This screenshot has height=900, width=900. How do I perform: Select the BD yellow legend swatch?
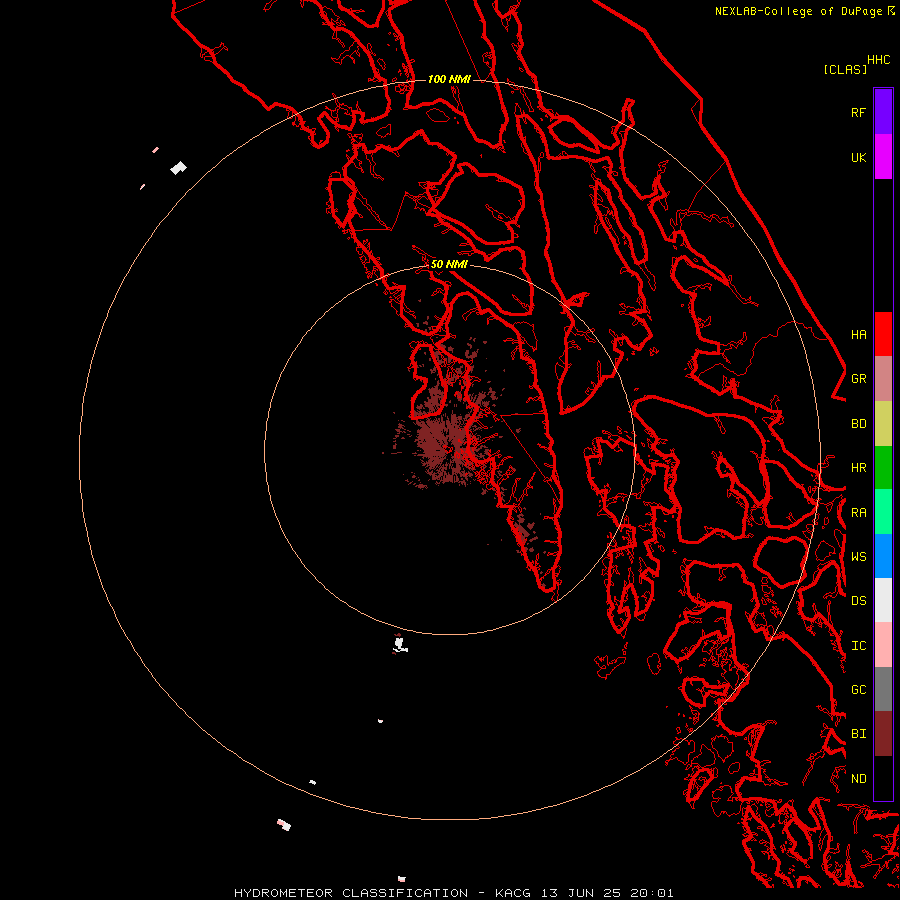click(883, 424)
